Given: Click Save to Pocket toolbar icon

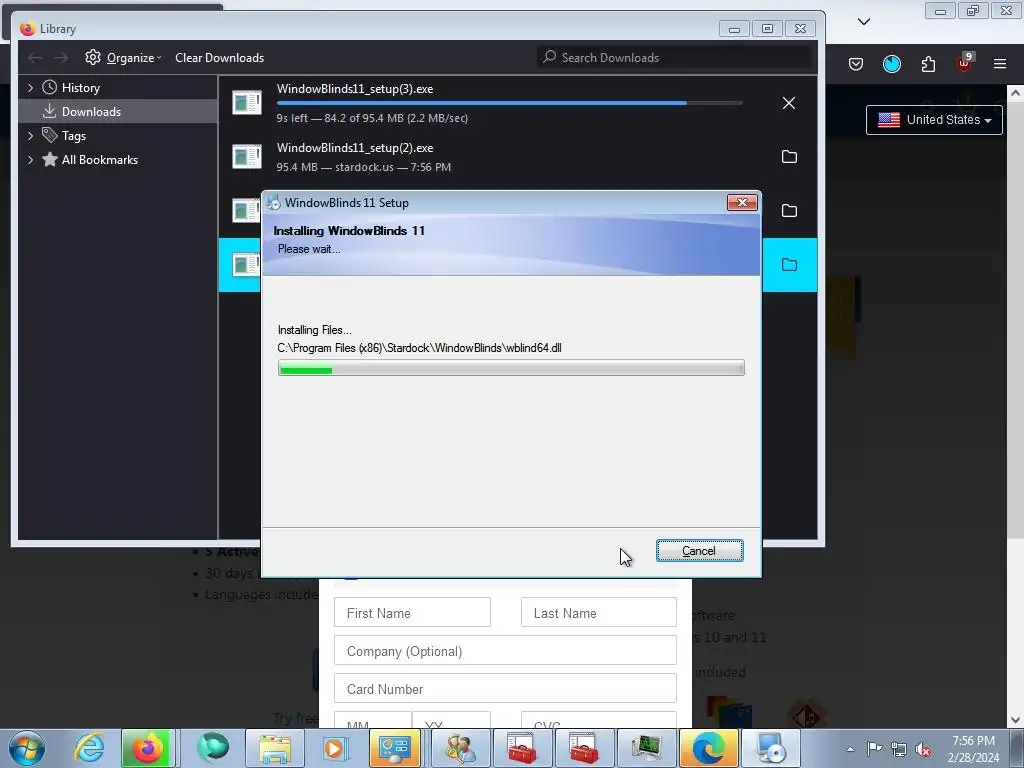Looking at the screenshot, I should (x=856, y=64).
